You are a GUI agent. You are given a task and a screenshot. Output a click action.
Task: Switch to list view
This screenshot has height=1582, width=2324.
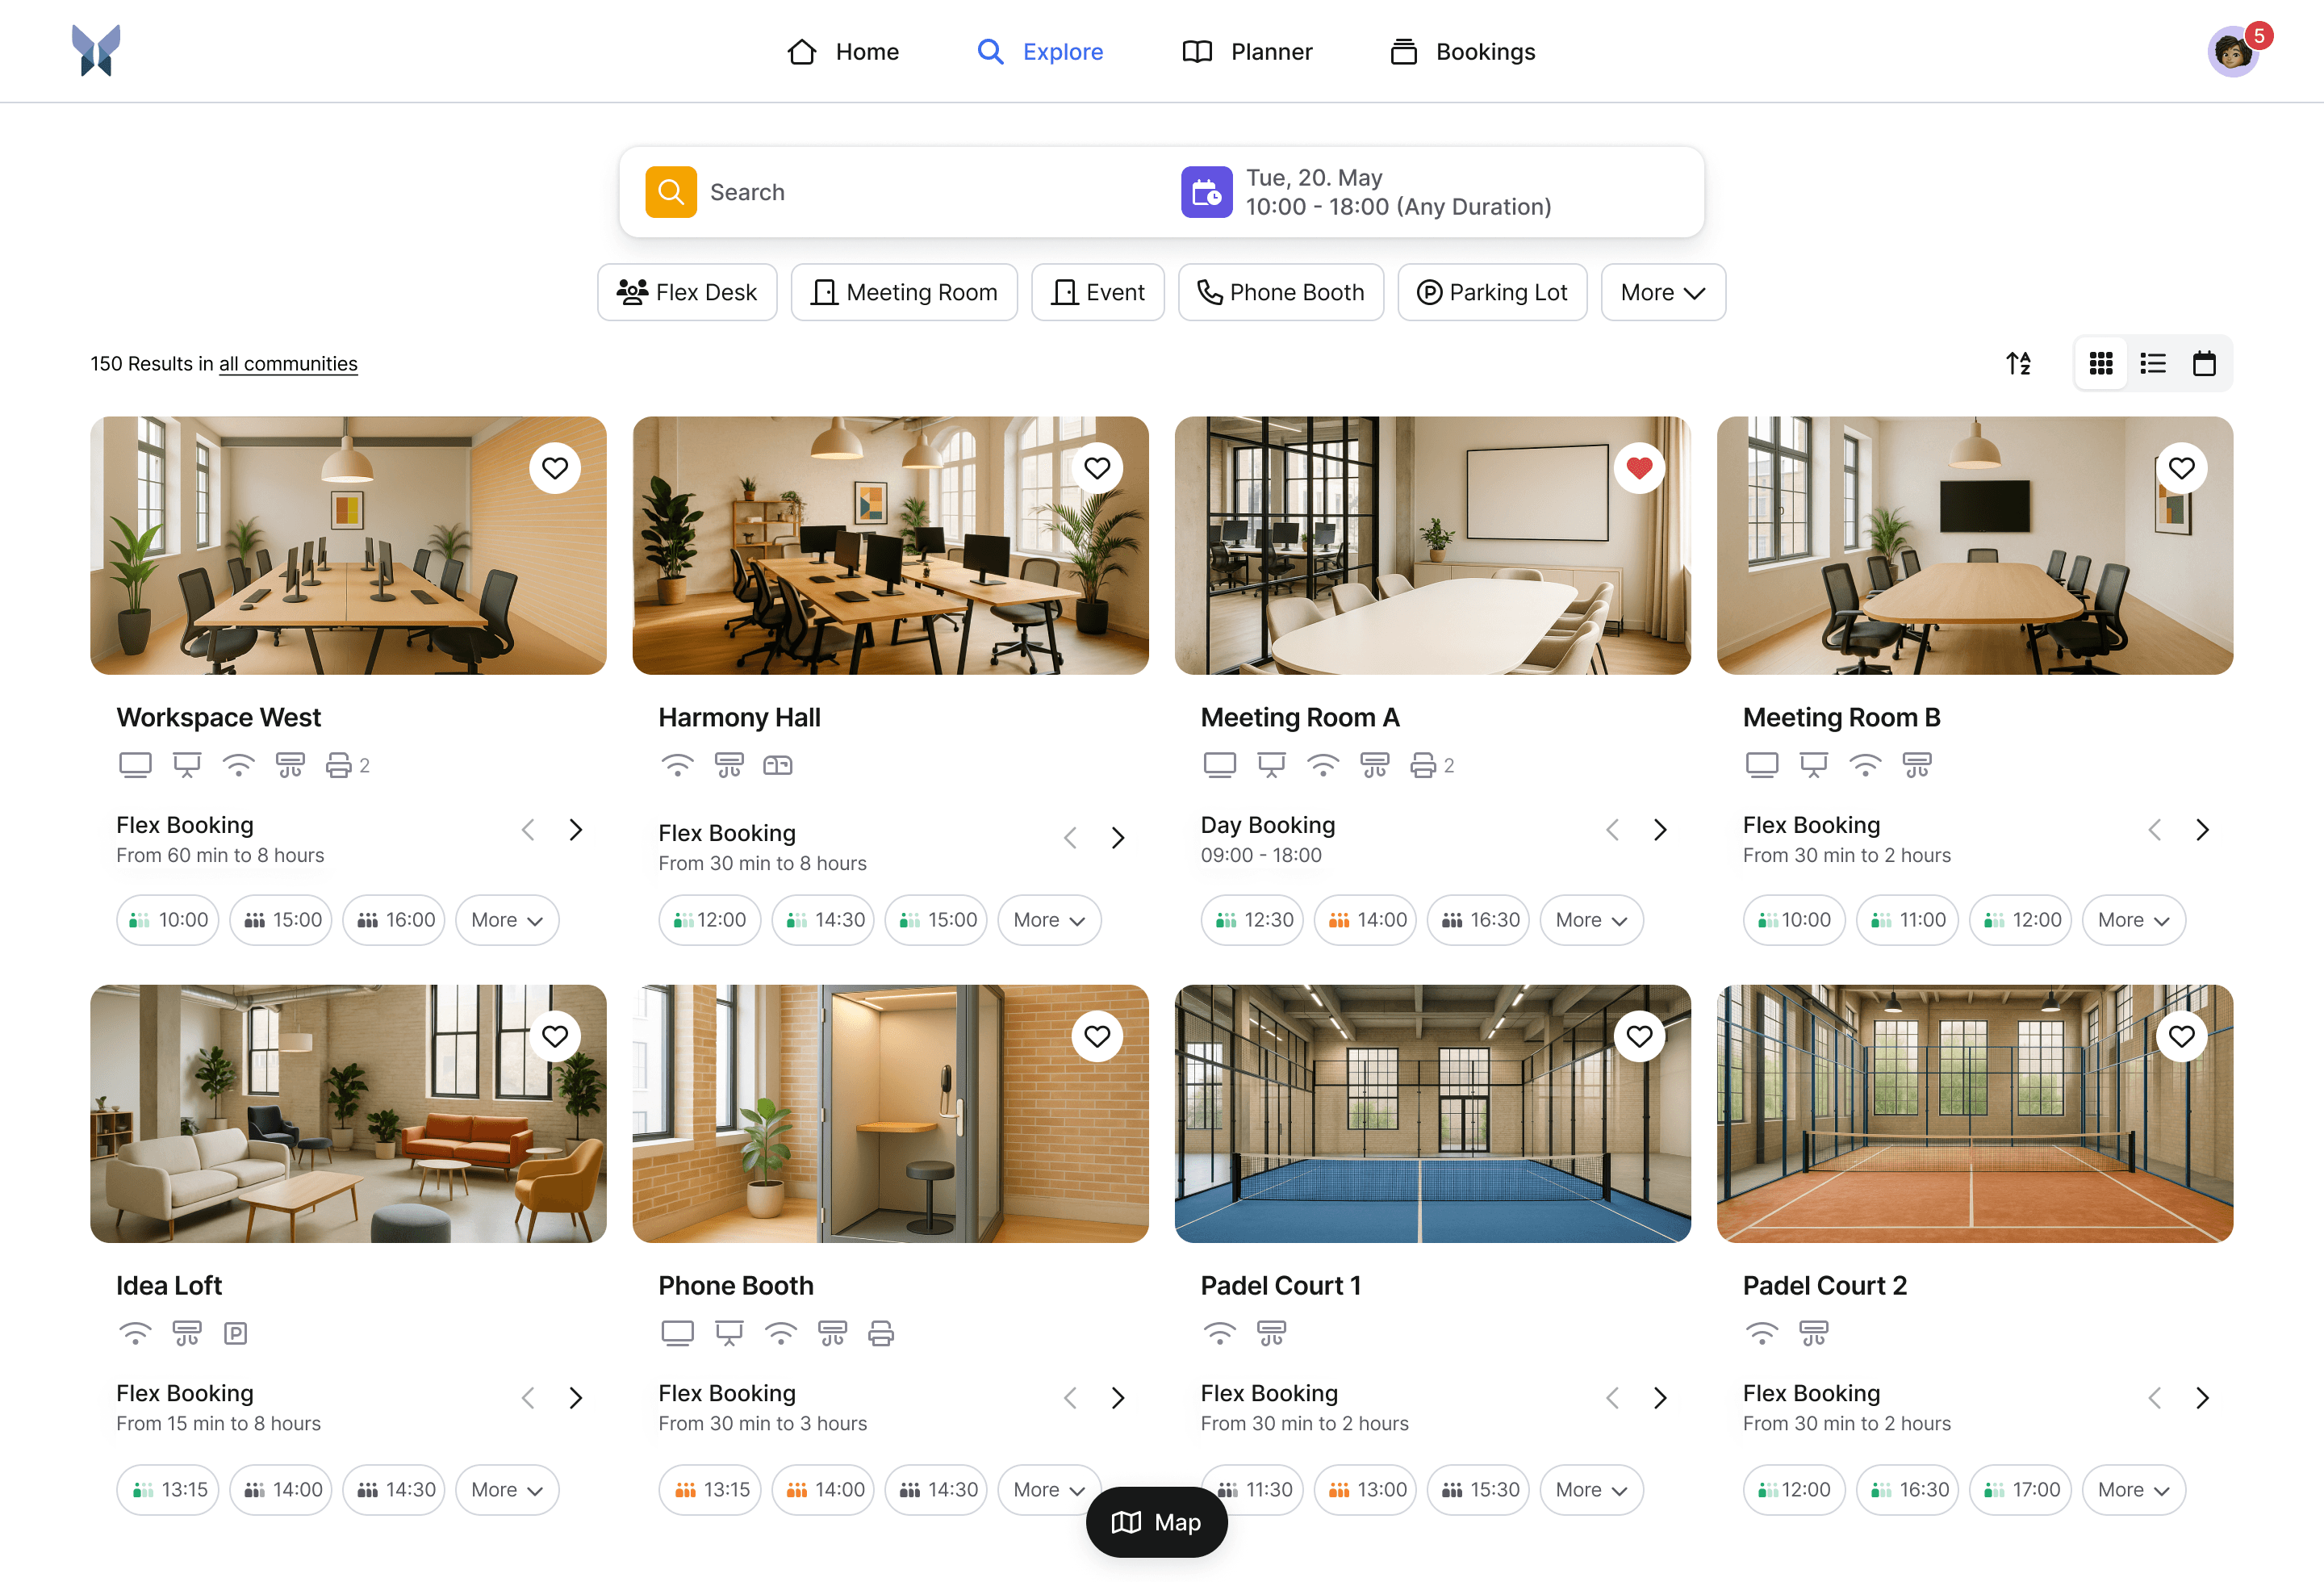2153,363
